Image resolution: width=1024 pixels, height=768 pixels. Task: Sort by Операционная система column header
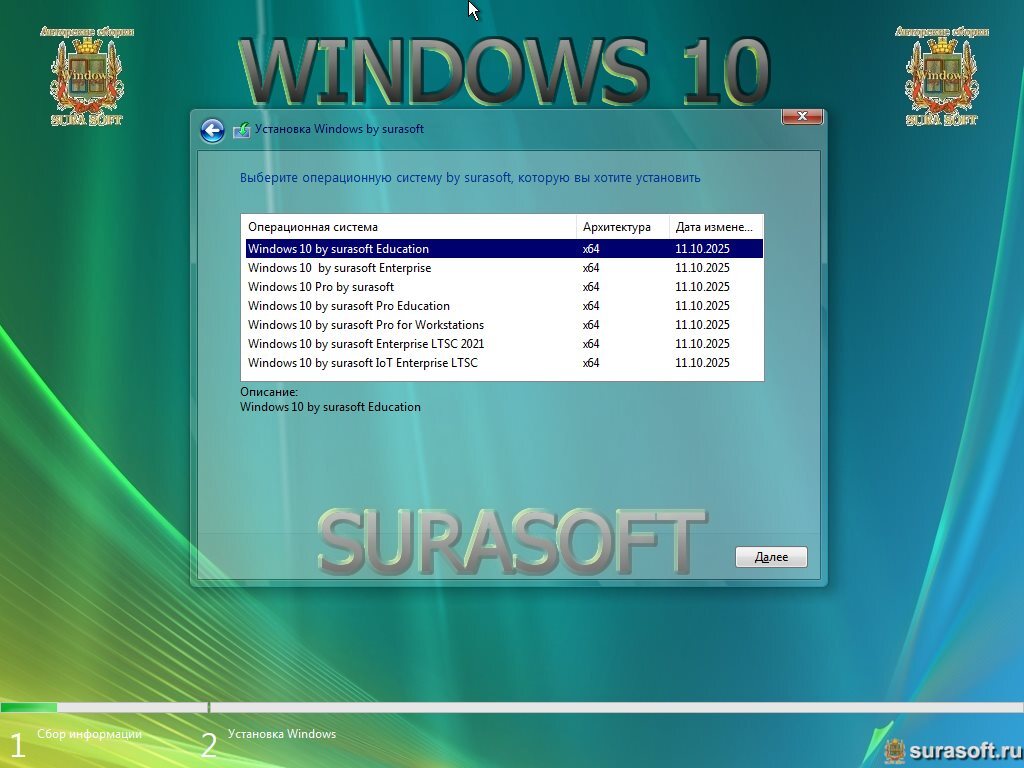[x=409, y=227]
